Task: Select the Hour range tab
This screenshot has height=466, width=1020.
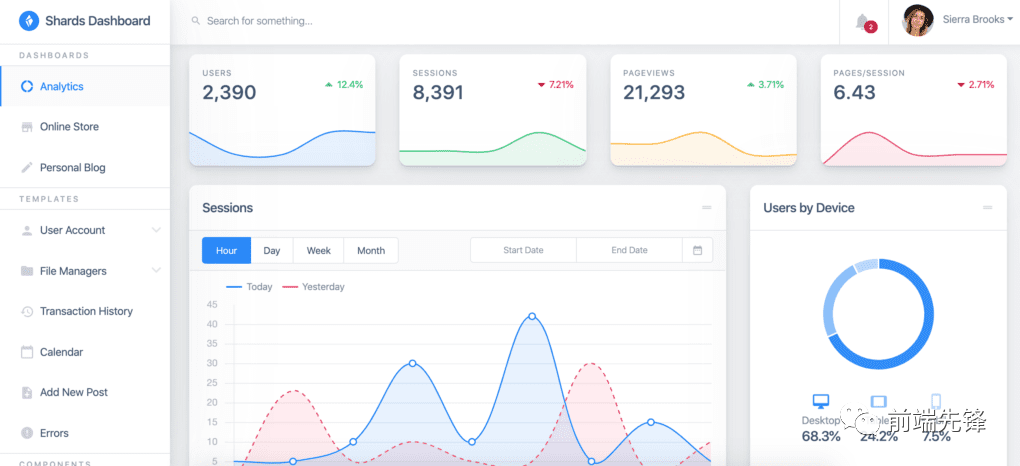Action: point(226,250)
